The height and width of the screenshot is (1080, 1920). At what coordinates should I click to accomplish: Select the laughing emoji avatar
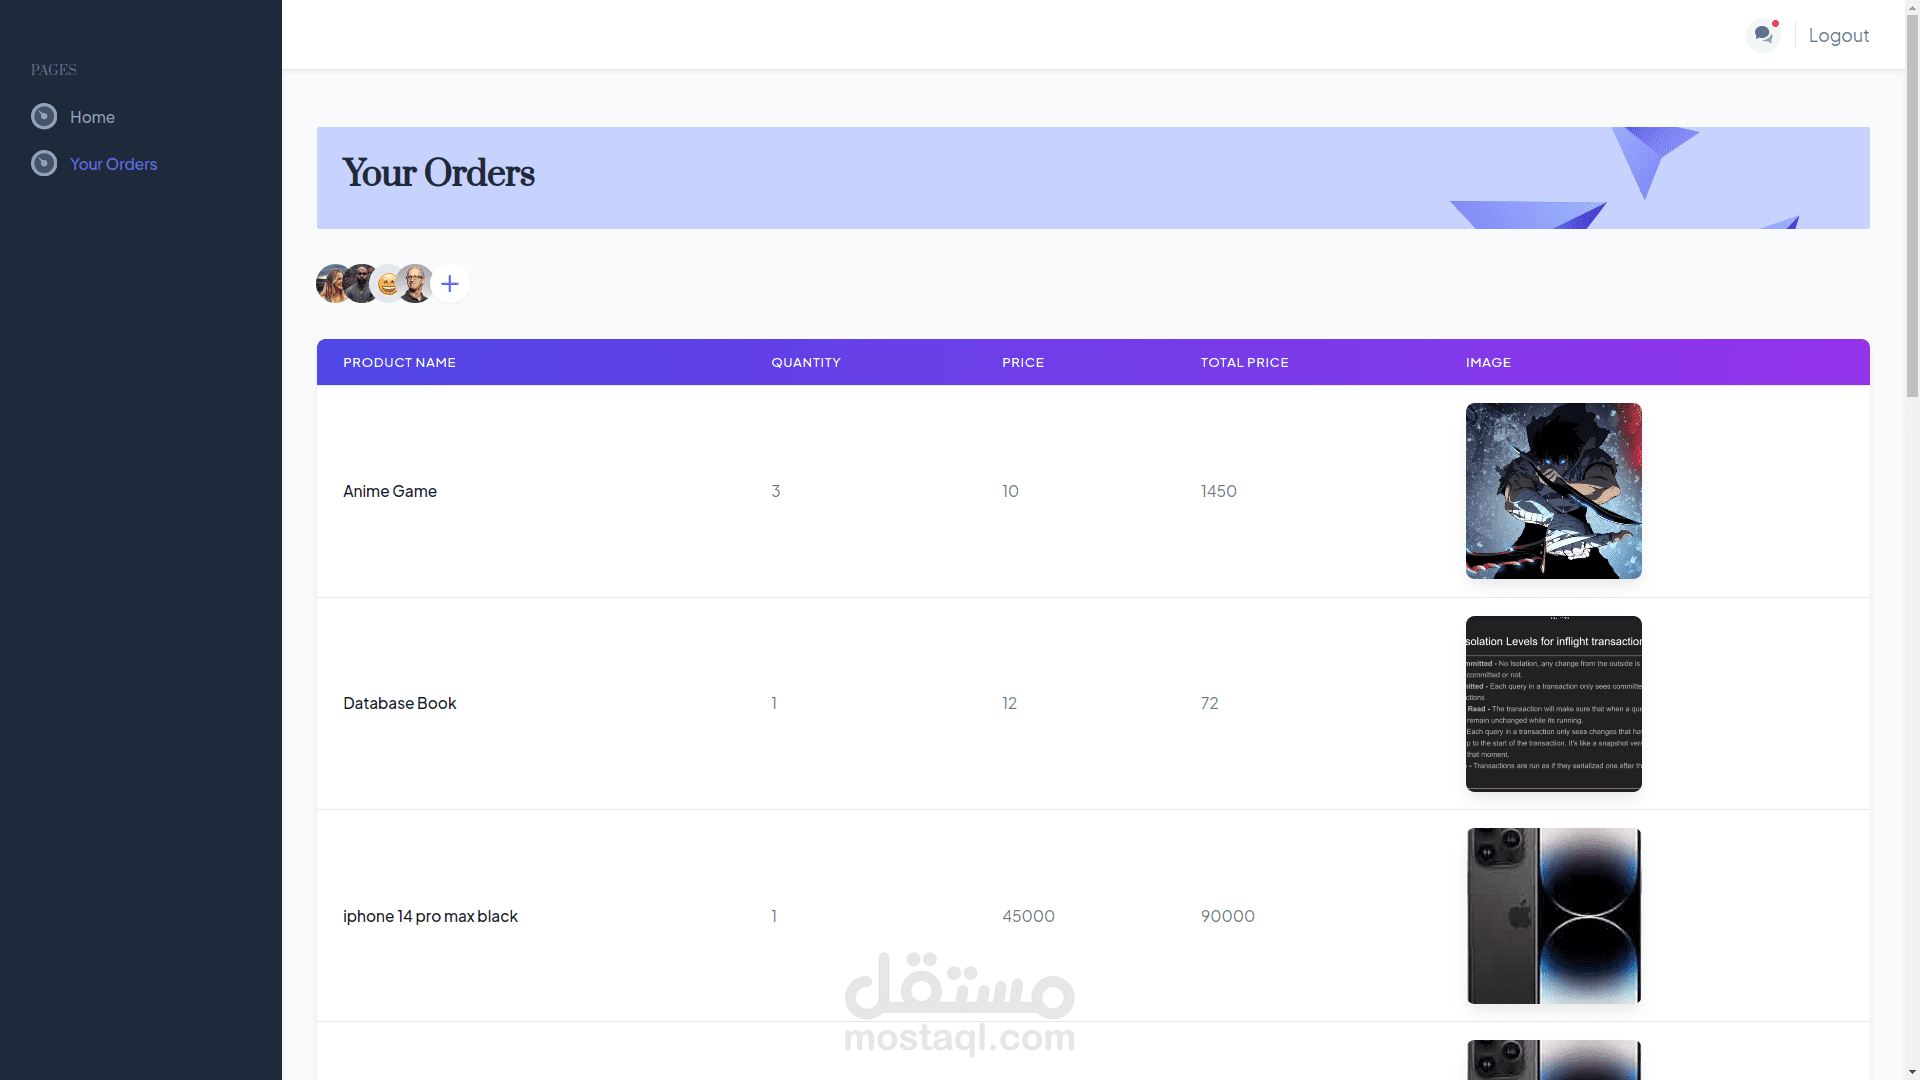387,285
